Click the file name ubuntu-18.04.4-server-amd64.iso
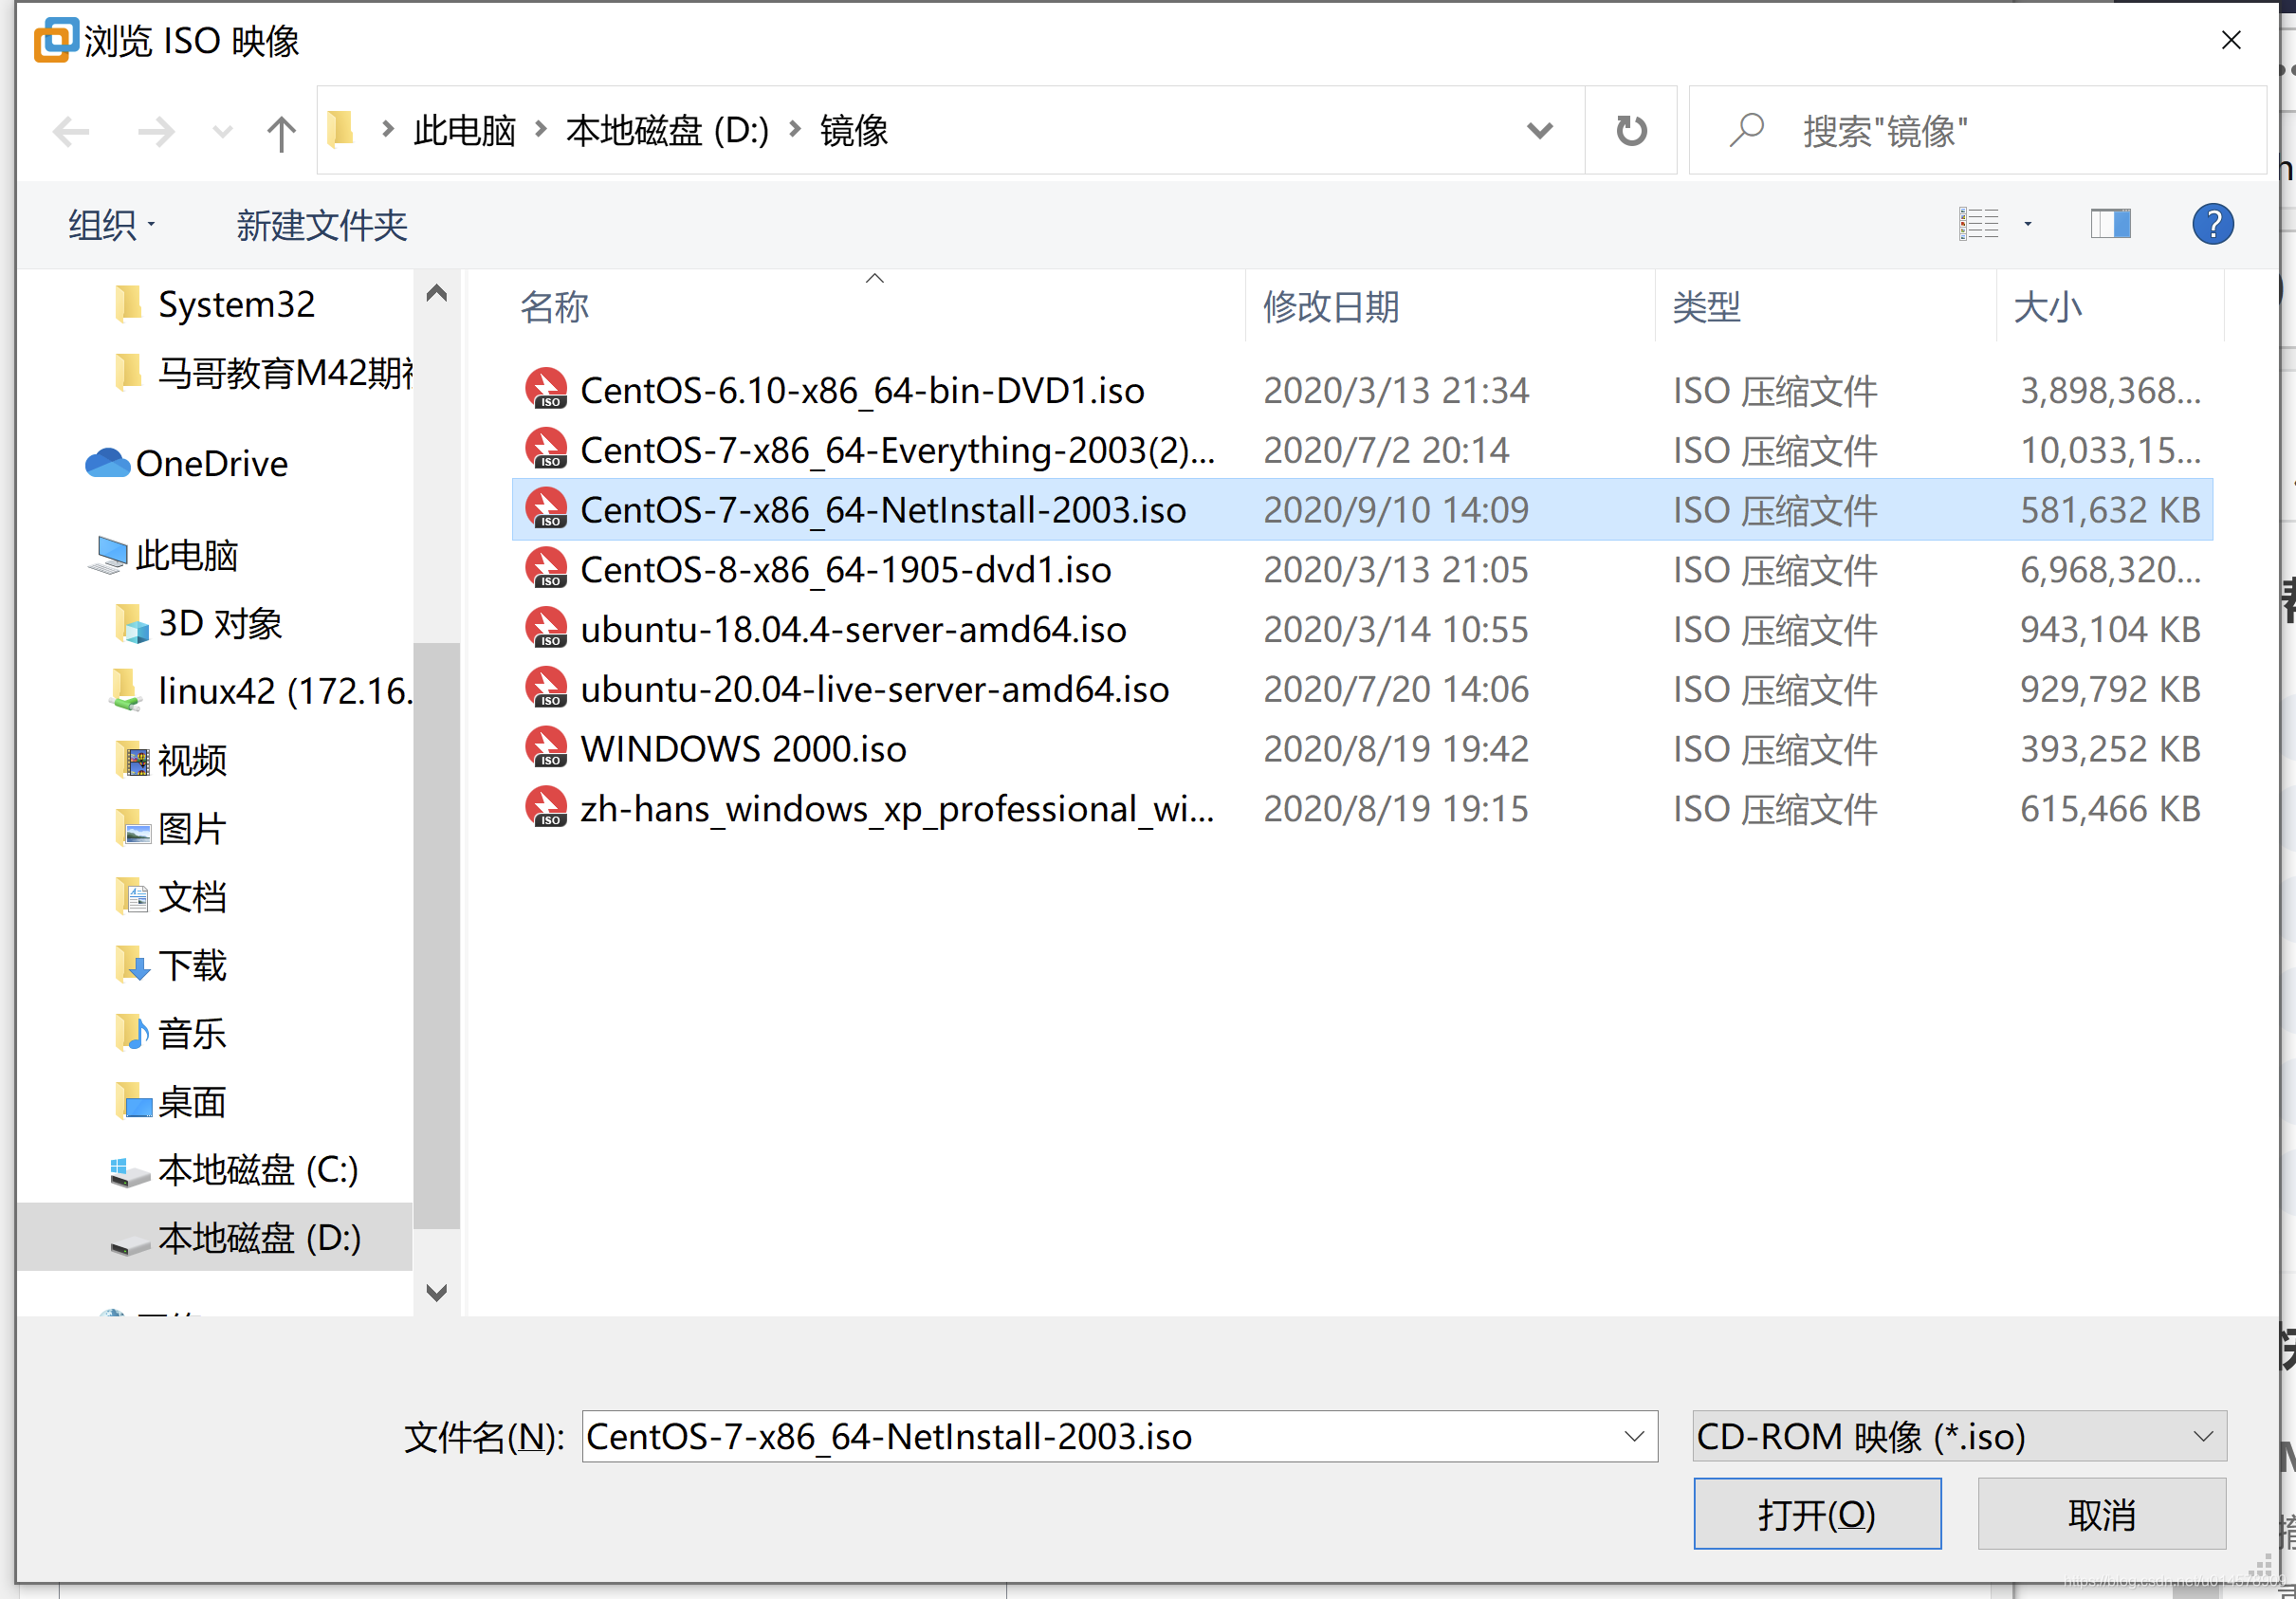Screen dimensions: 2296x1599 pos(853,630)
